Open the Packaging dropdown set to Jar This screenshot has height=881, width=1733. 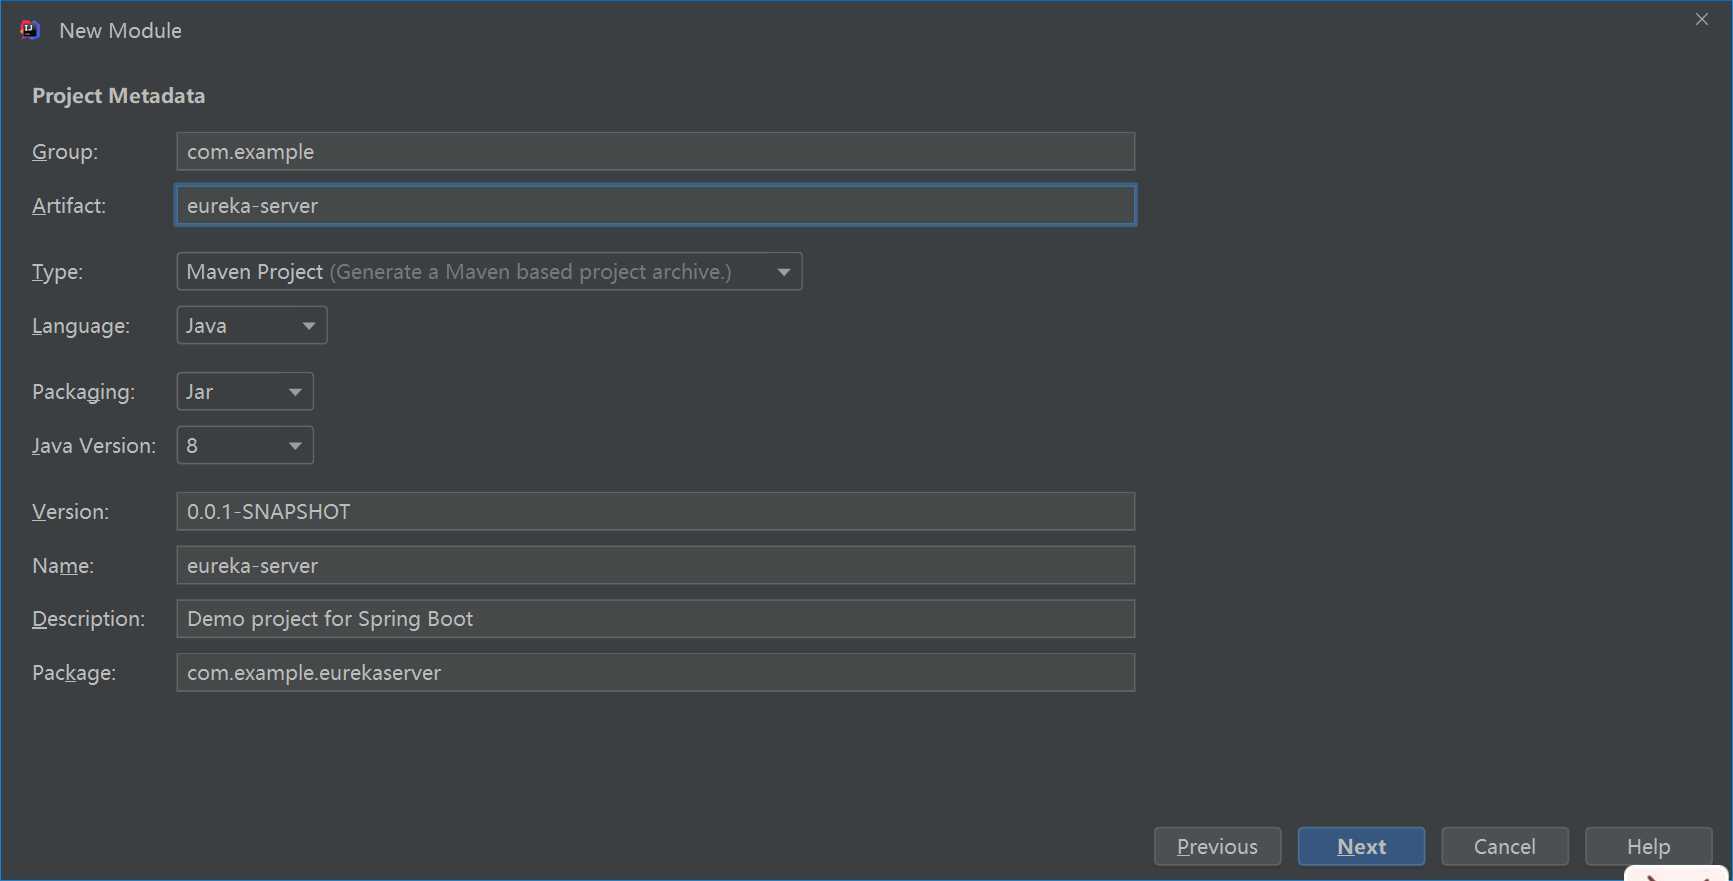pos(245,392)
